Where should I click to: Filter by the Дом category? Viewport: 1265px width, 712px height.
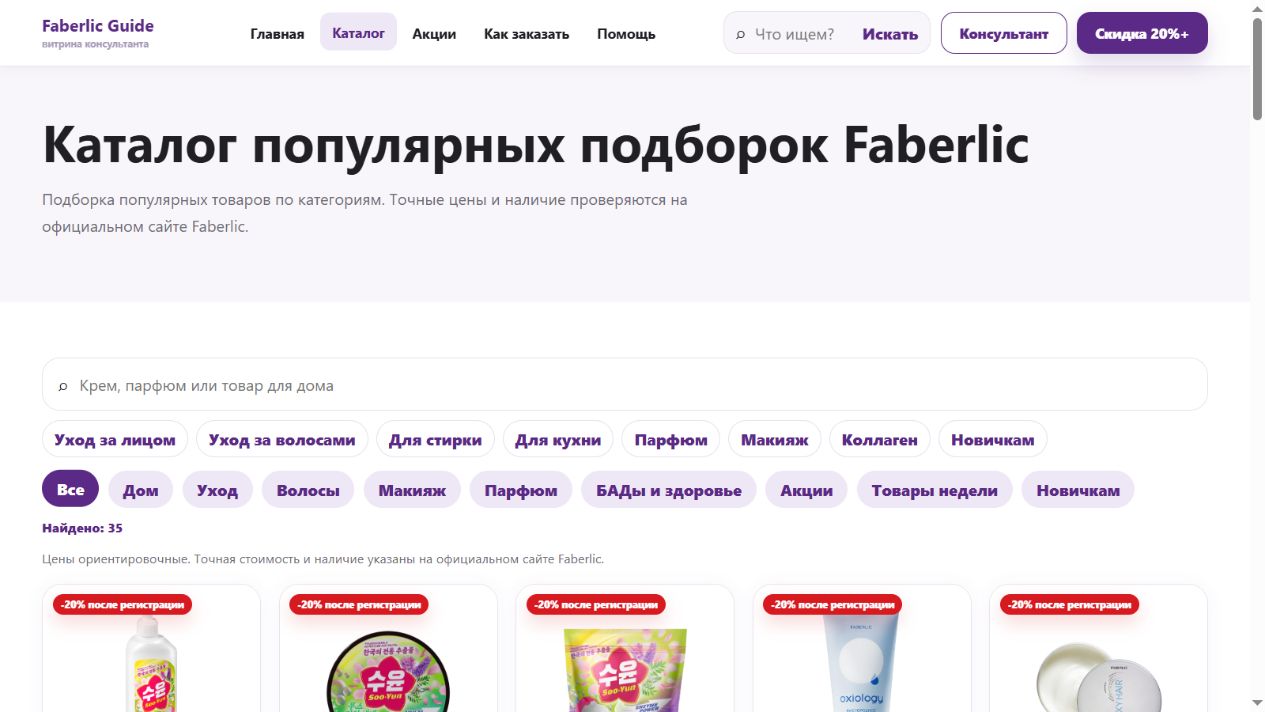coord(141,490)
